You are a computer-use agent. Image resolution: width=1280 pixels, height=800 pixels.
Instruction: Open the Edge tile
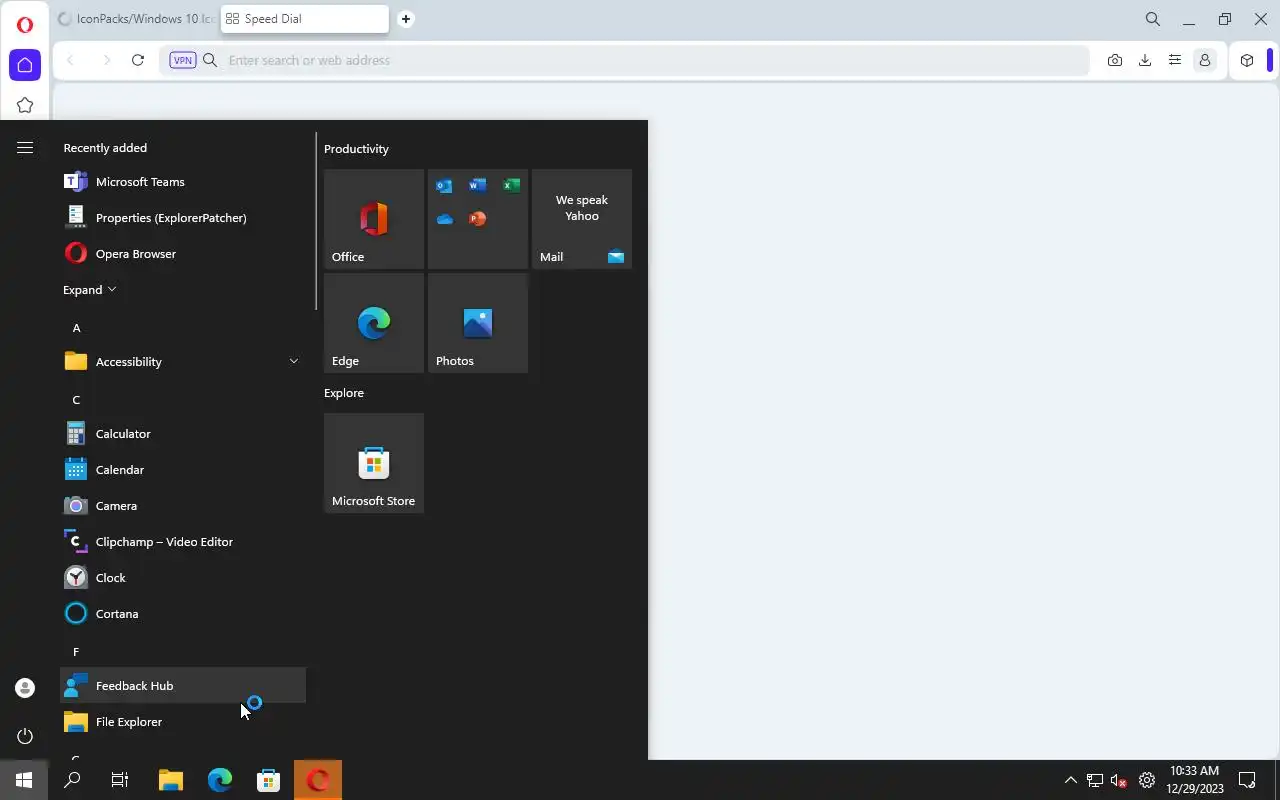pos(374,323)
